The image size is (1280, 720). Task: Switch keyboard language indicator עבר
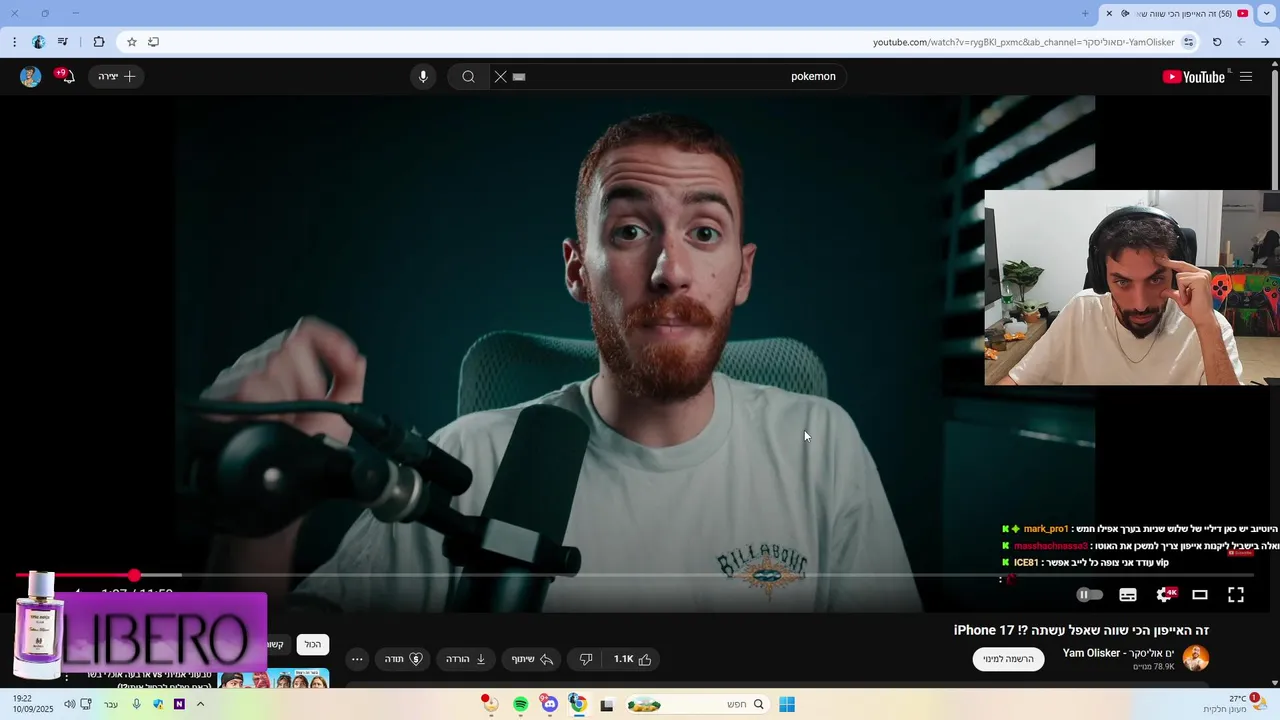click(111, 704)
